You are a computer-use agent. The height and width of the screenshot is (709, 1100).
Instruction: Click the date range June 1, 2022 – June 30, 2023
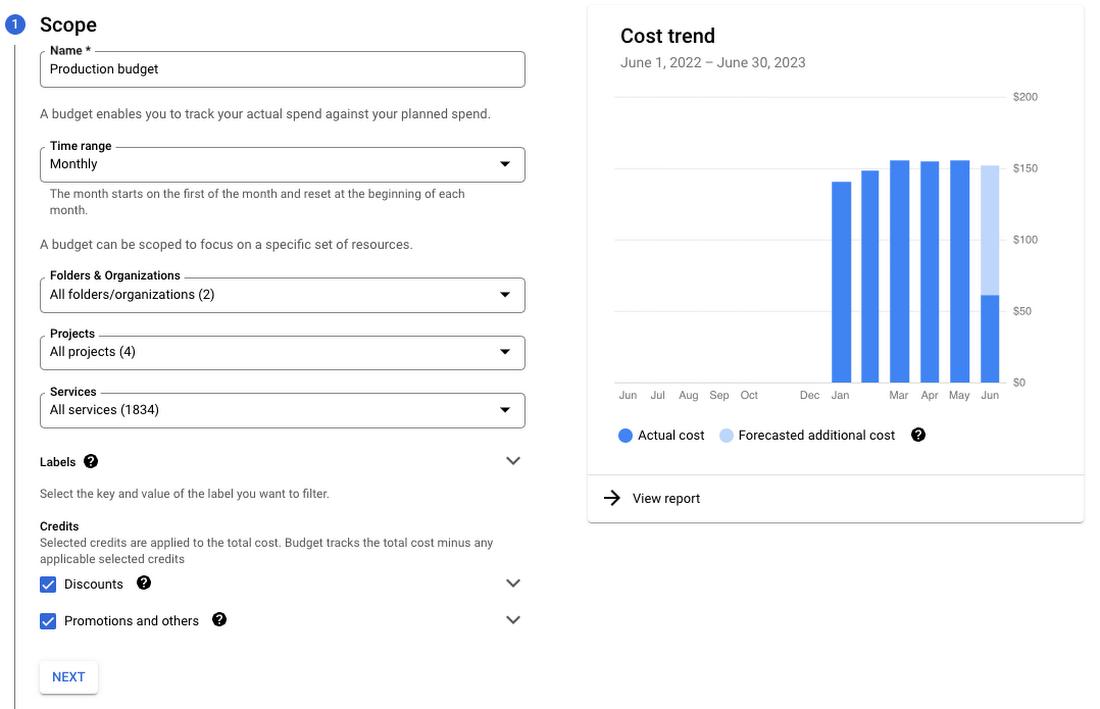click(x=713, y=62)
